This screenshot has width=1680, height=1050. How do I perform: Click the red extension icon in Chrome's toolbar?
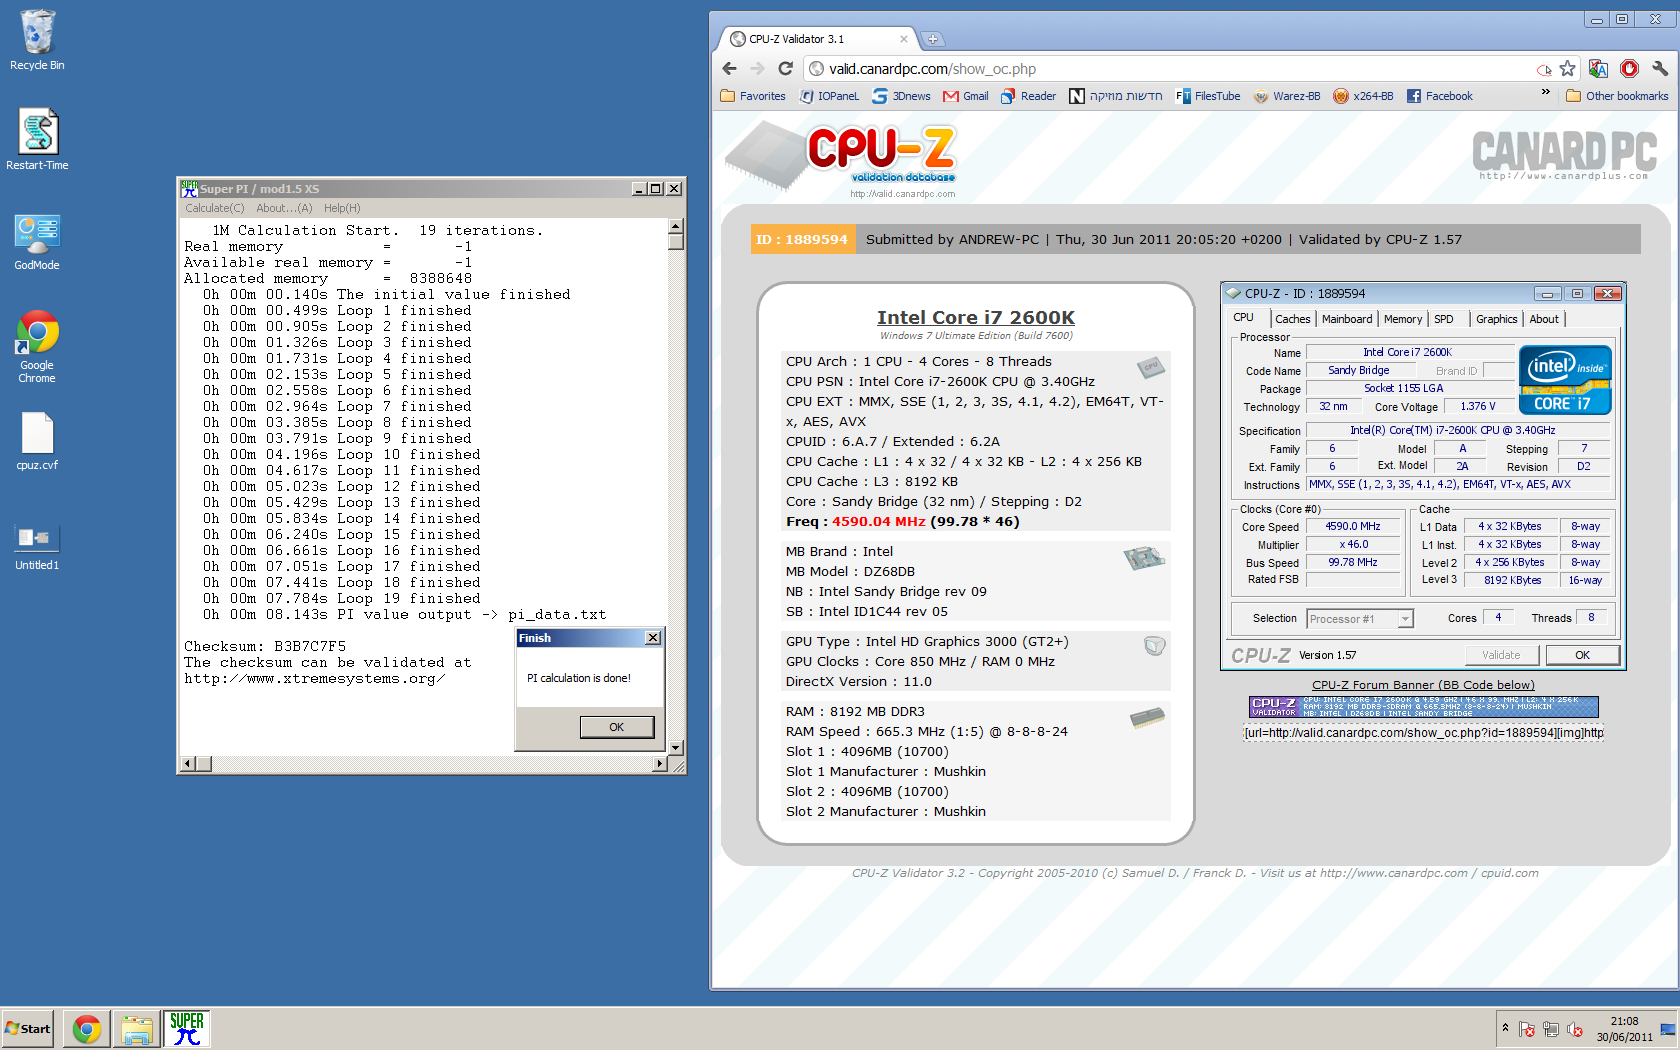(1629, 69)
